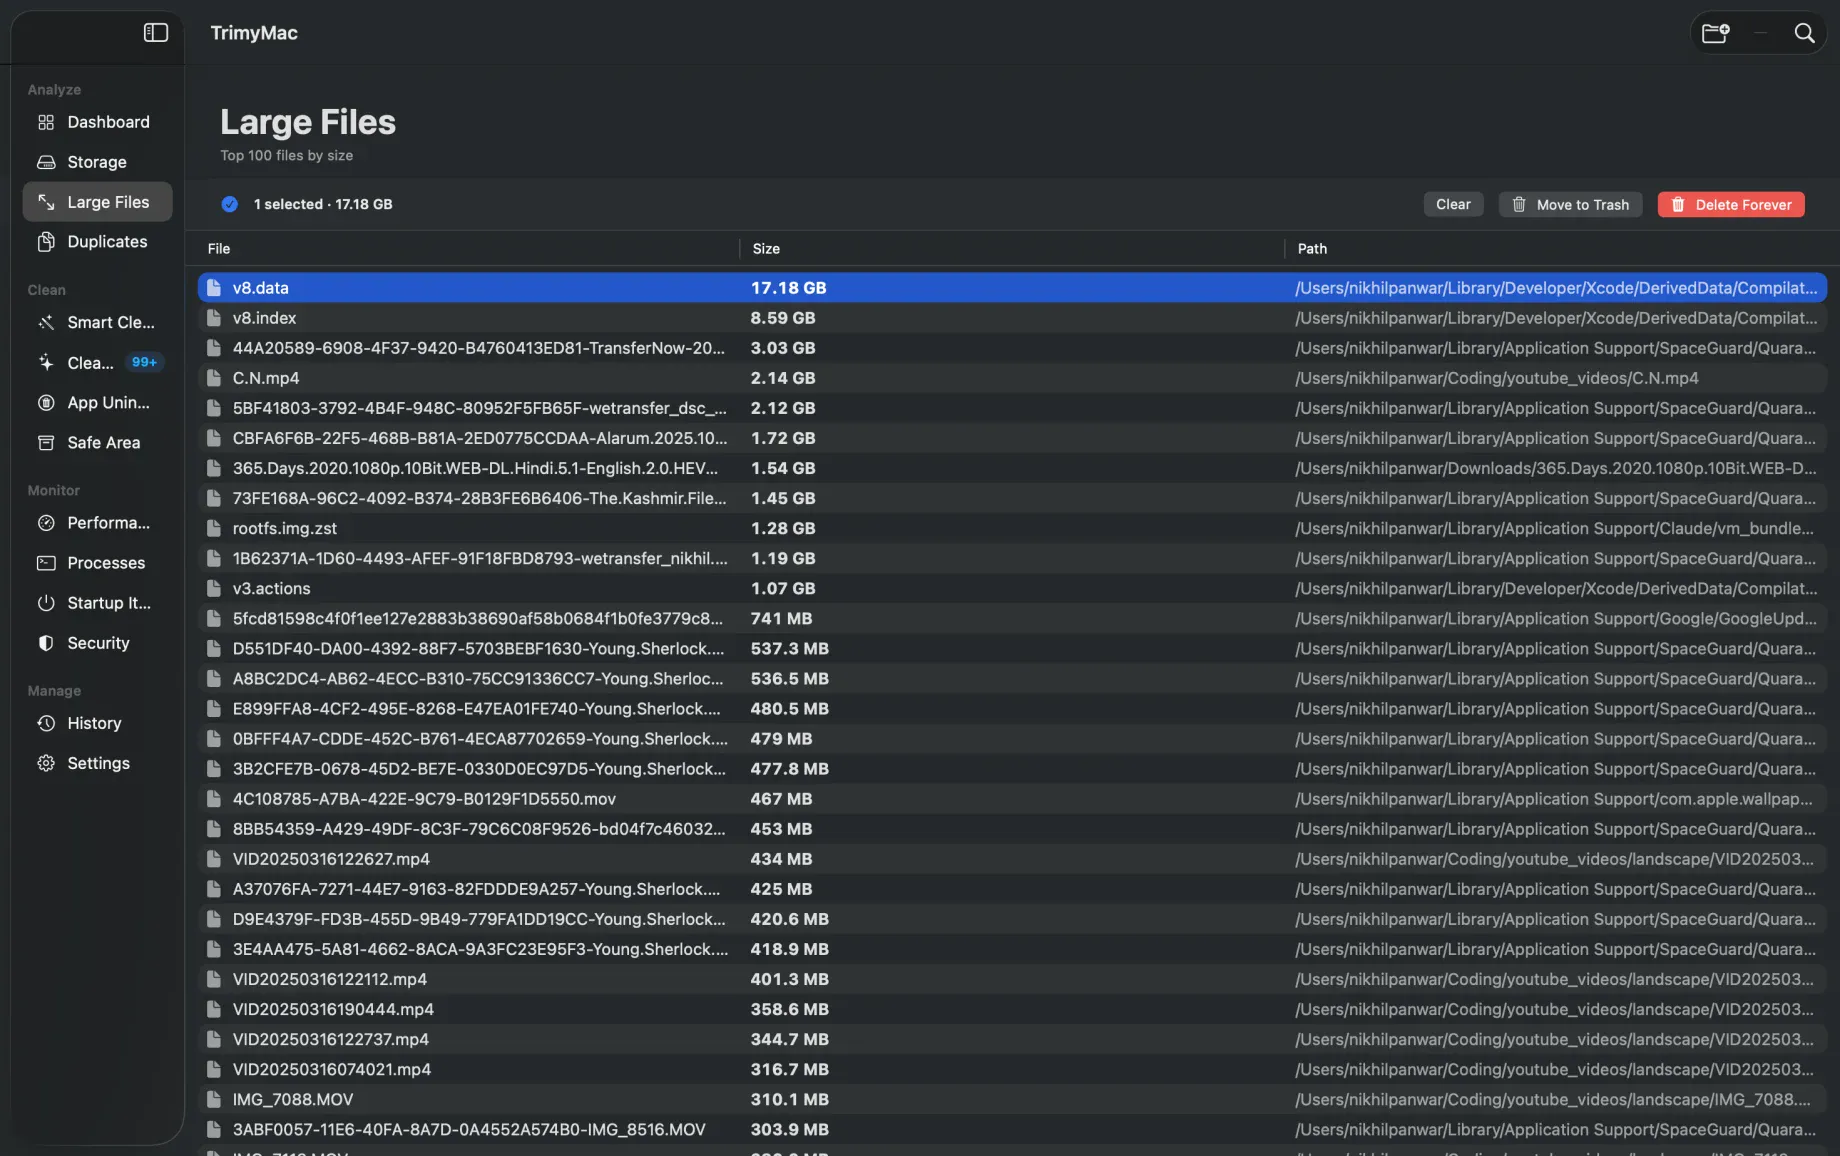This screenshot has height=1156, width=1840.
Task: Click the 1 selected · 17.18 GB label
Action: coord(323,204)
